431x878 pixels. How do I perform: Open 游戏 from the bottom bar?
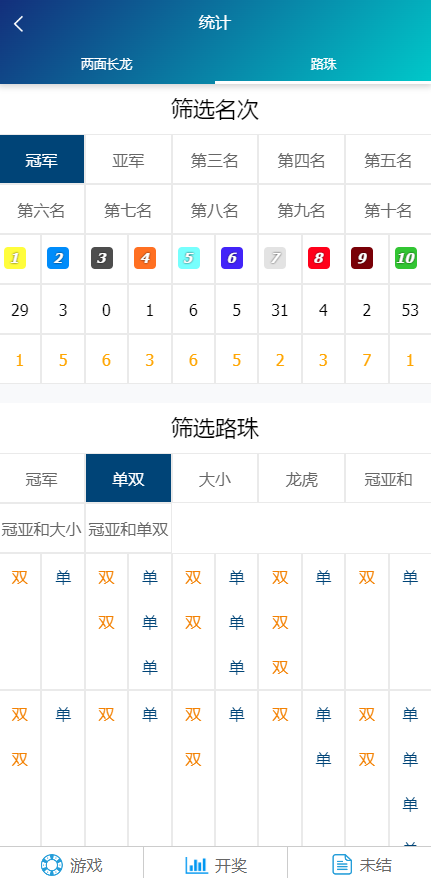[72, 865]
